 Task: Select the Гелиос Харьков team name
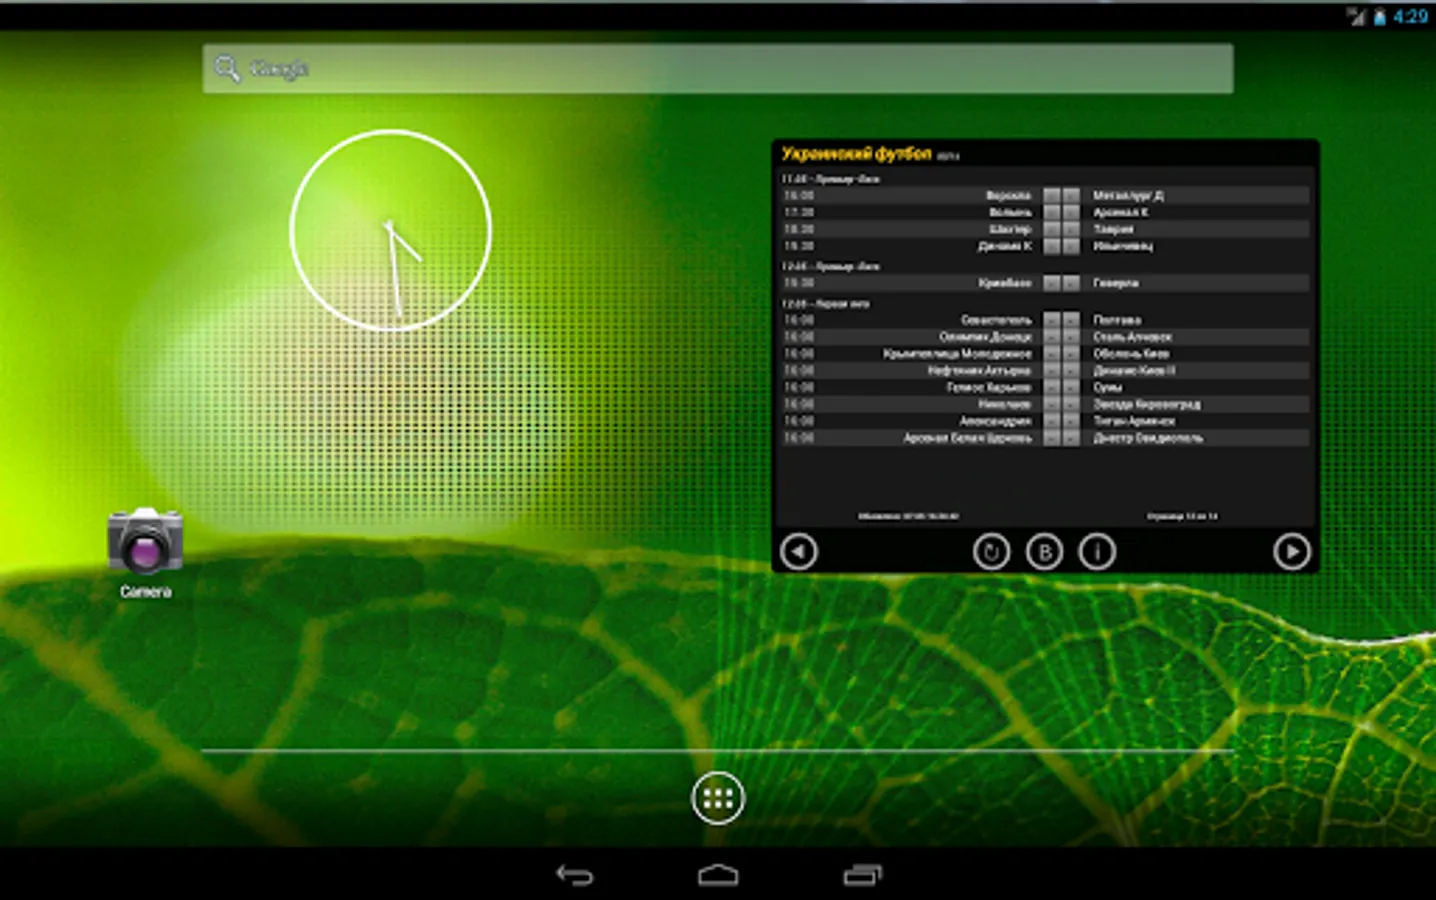[x=989, y=387]
